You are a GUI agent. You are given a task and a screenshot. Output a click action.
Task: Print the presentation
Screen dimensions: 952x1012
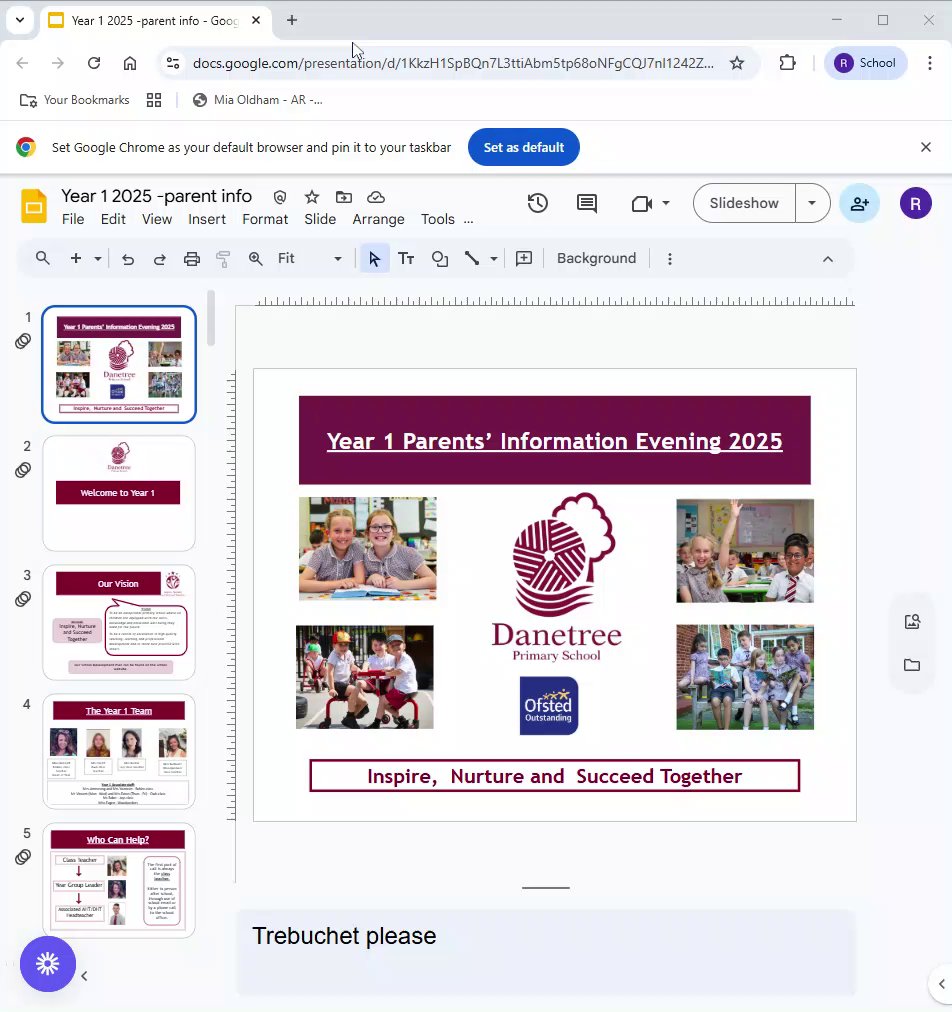tap(192, 259)
